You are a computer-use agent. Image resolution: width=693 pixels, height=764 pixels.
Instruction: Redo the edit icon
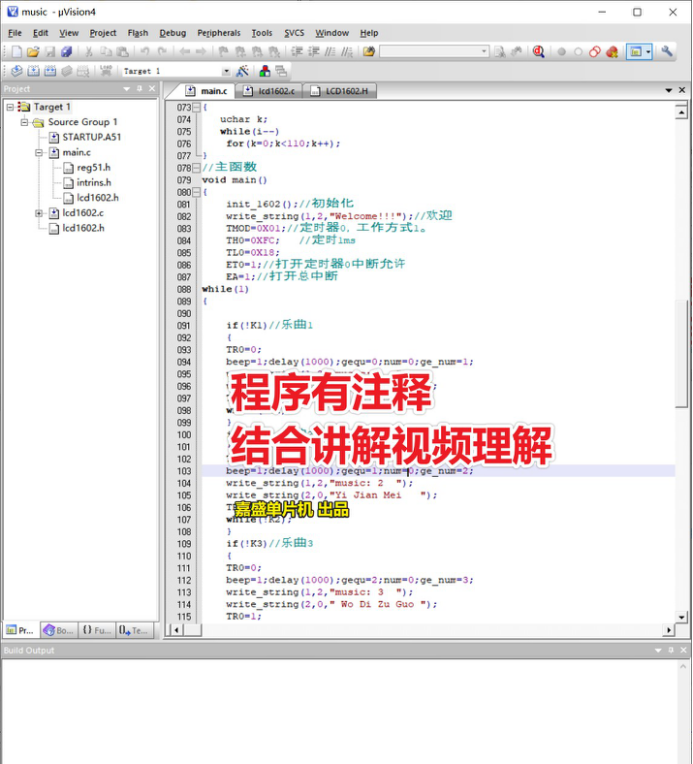[162, 52]
